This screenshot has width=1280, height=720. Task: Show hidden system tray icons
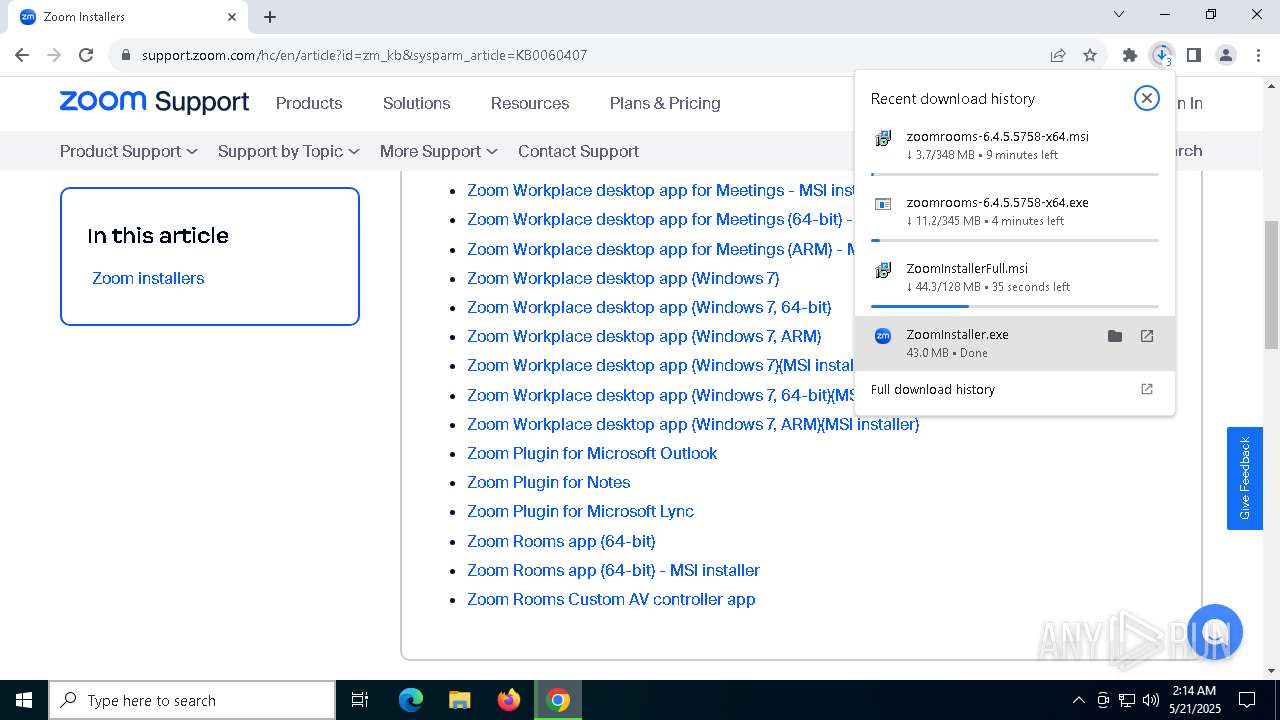pyautogui.click(x=1078, y=700)
